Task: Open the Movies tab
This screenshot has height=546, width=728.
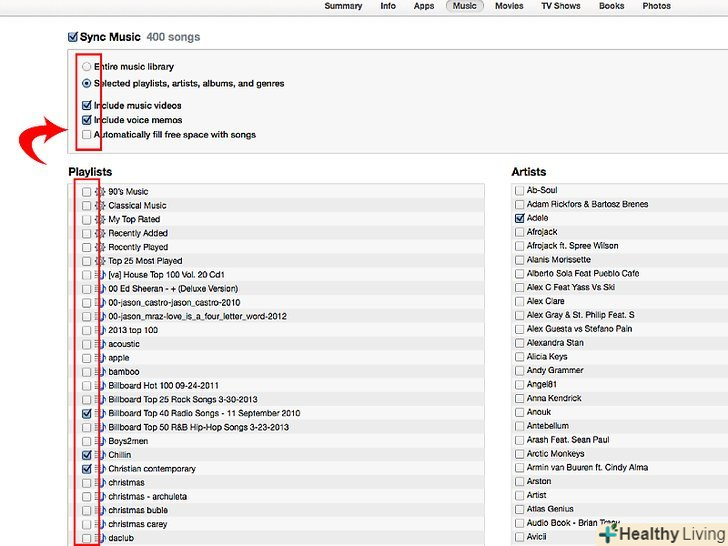Action: pos(509,6)
